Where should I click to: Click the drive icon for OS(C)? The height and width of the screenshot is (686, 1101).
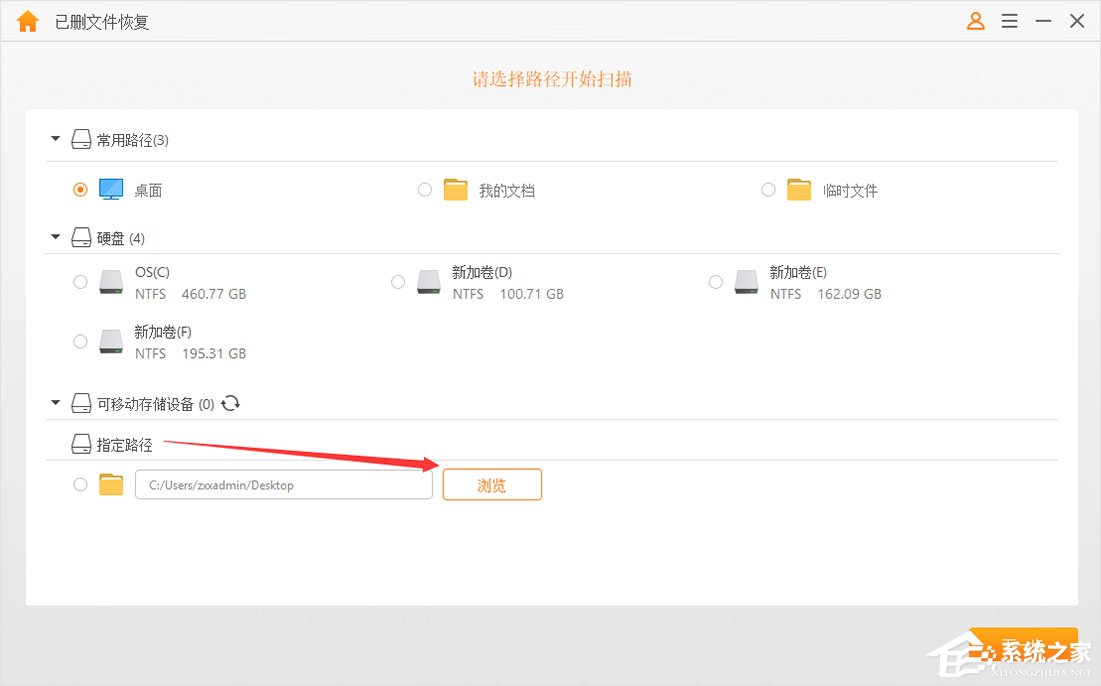coord(111,282)
